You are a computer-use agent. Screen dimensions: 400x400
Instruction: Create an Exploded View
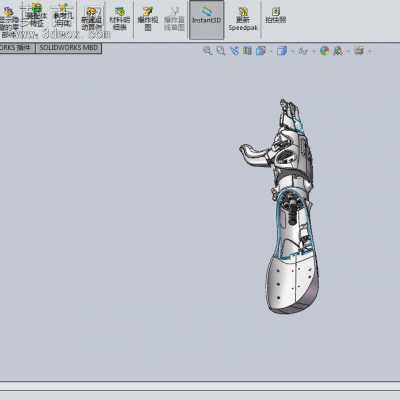coord(148,20)
